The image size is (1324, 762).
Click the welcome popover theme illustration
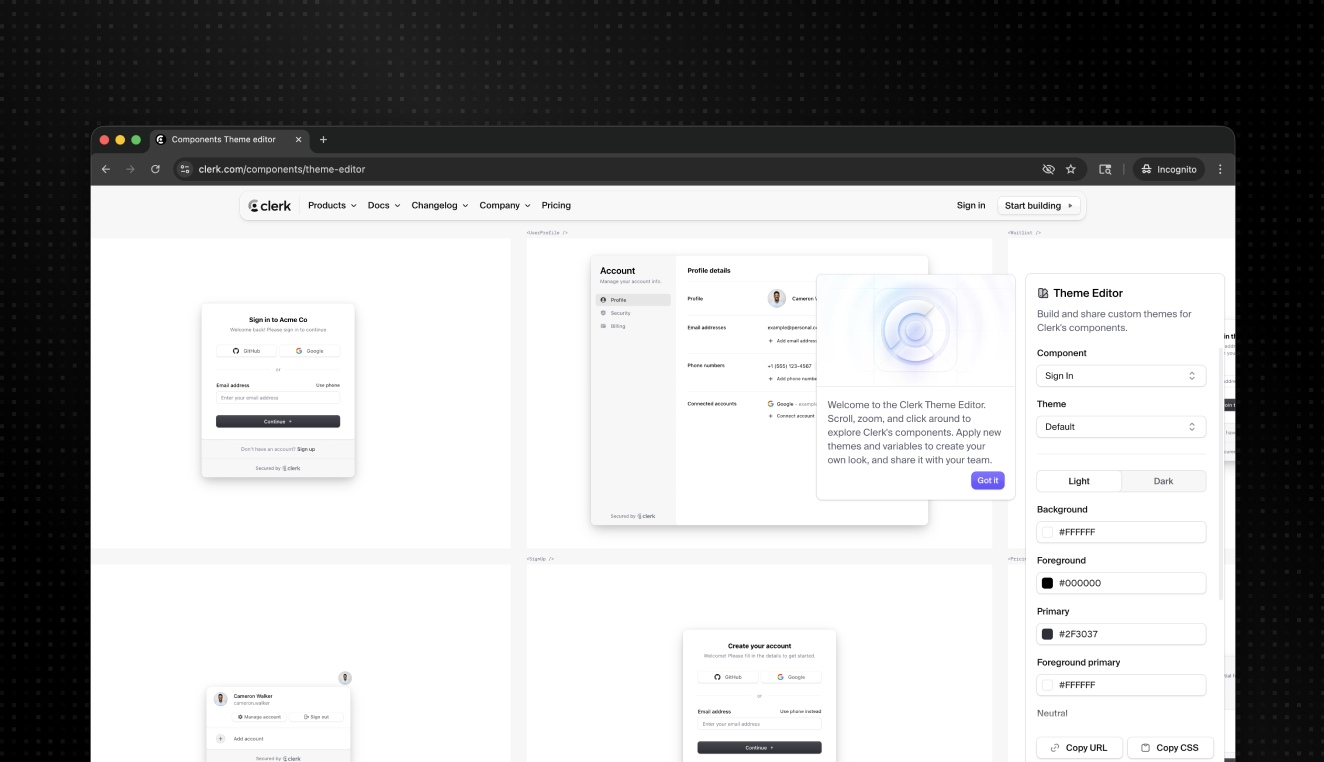coord(916,329)
